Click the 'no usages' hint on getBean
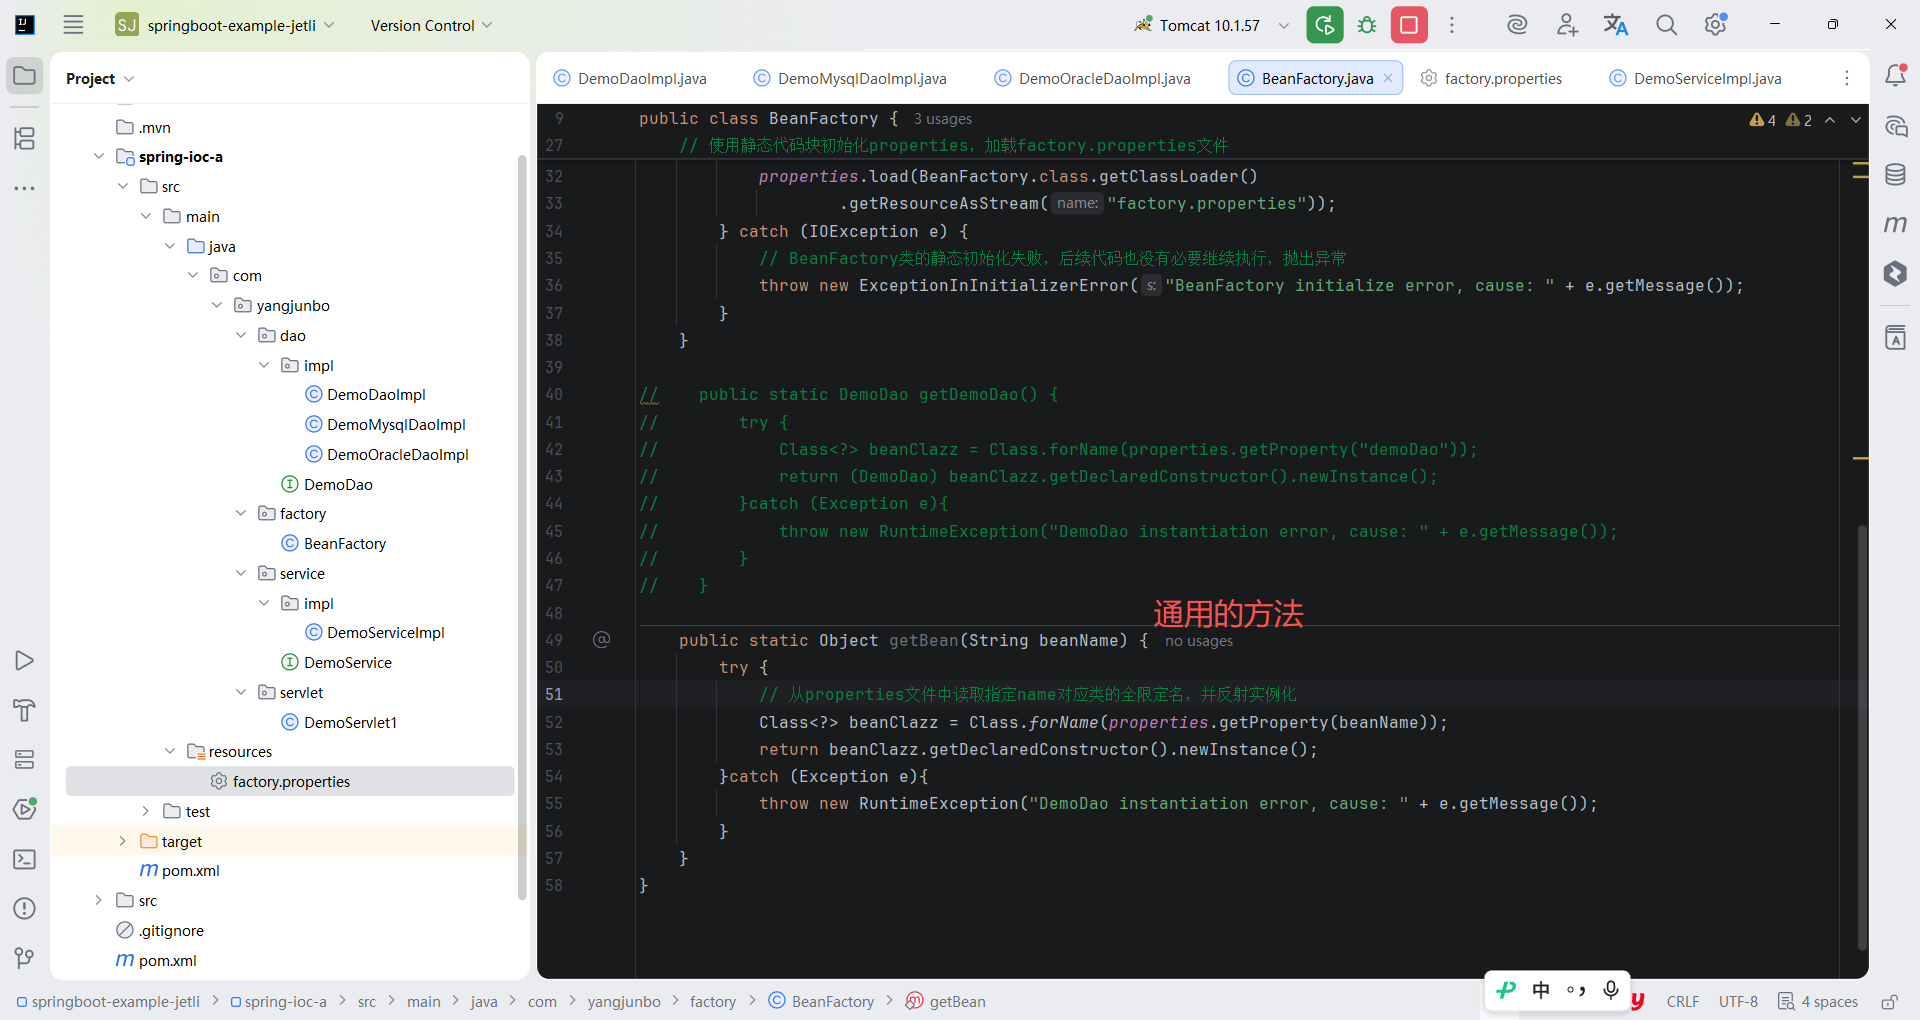Screen dimensions: 1920x1020 (1199, 641)
